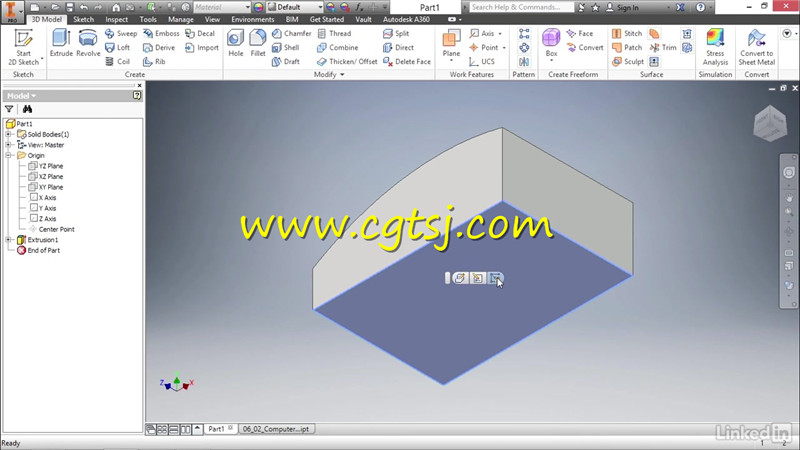Insert a UCS
The height and width of the screenshot is (450, 800).
[x=482, y=61]
